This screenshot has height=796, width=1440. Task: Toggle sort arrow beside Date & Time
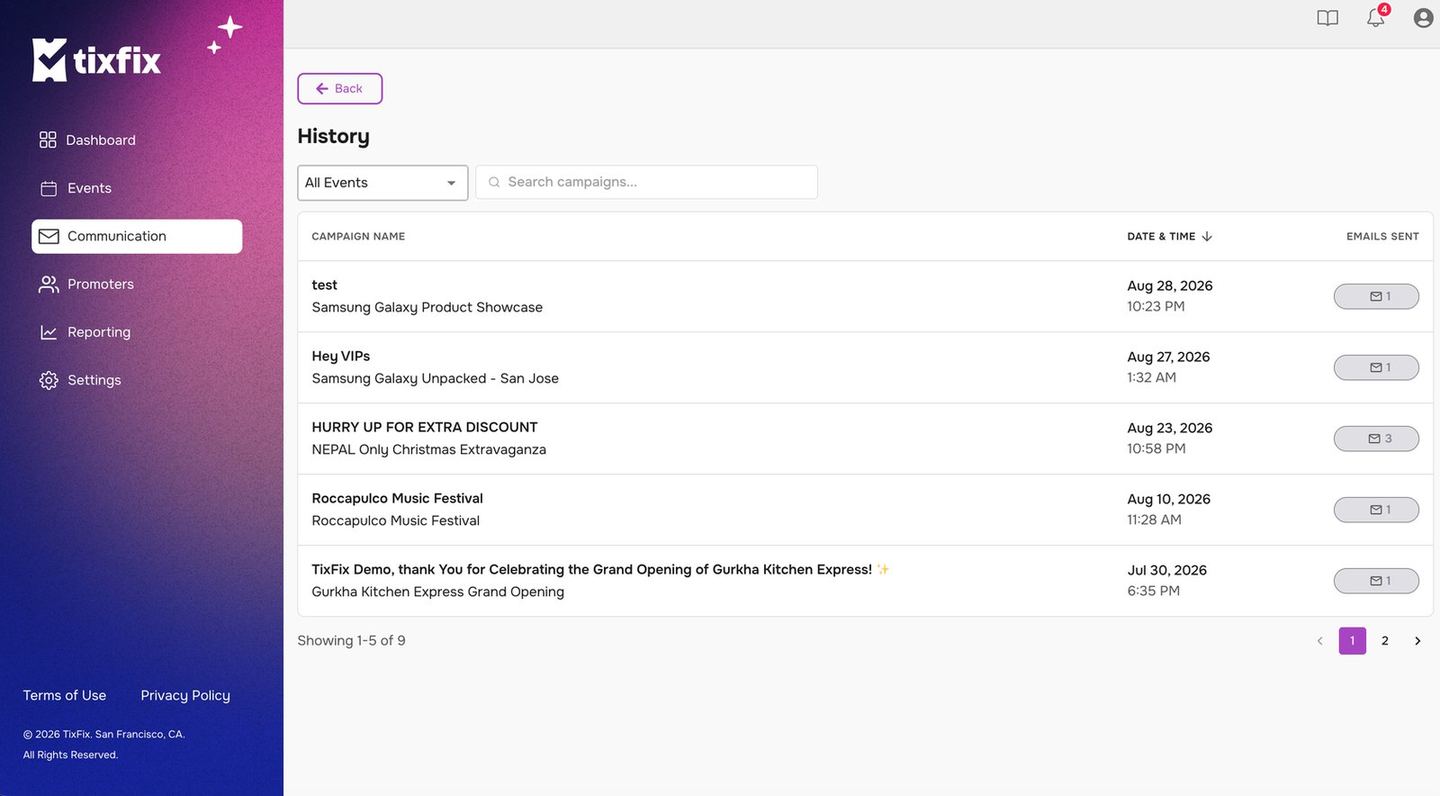[x=1207, y=237]
